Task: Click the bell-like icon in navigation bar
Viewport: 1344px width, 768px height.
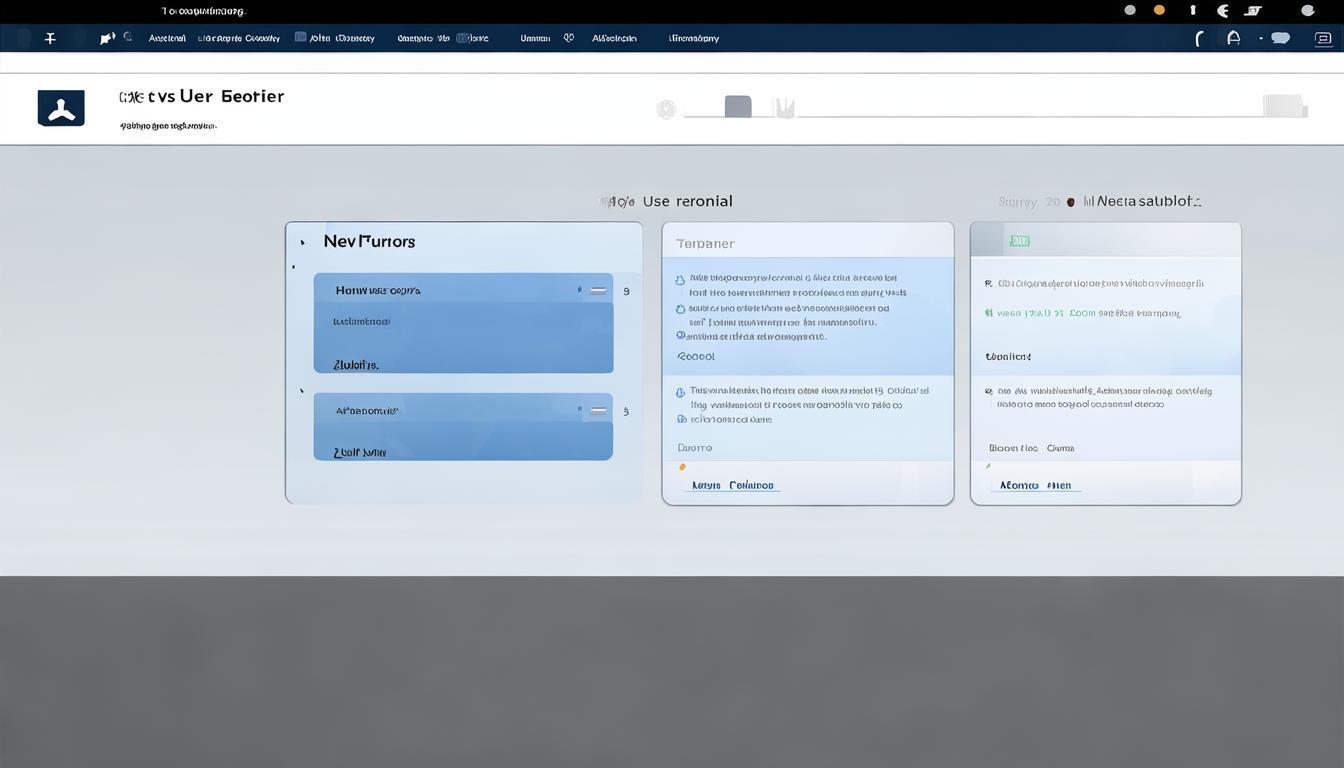Action: 1233,38
